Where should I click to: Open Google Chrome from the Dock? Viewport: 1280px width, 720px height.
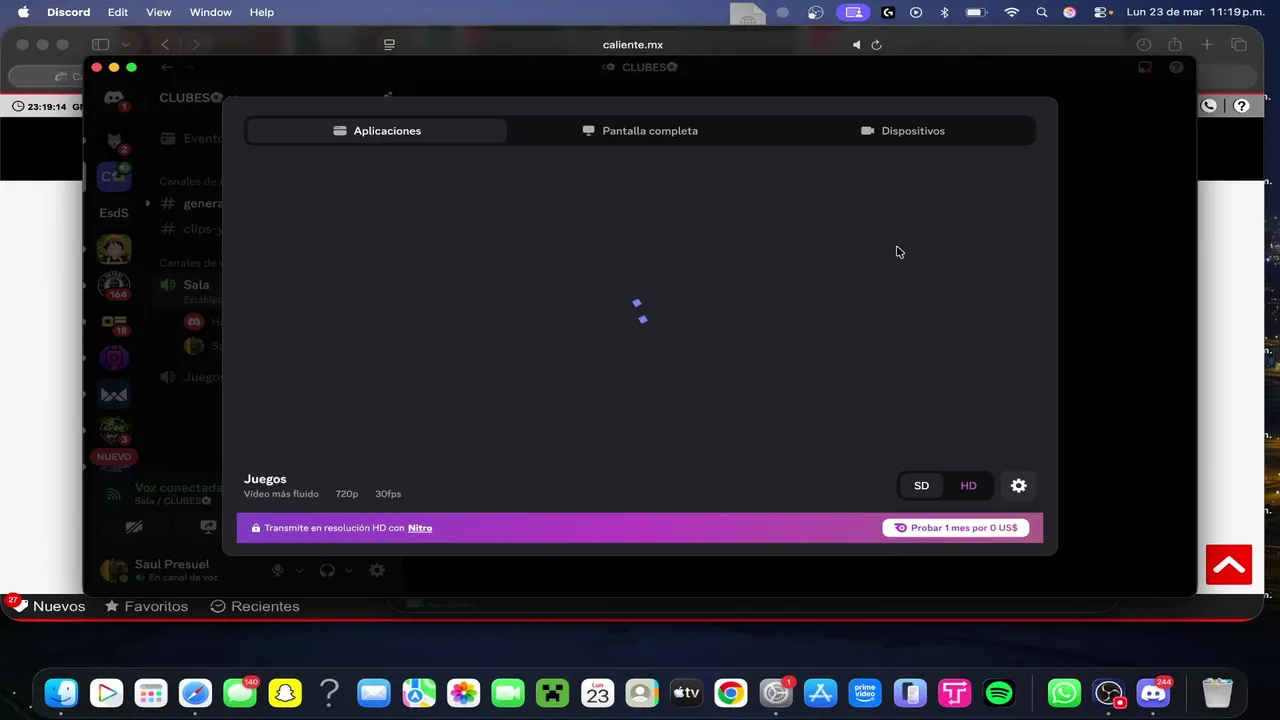click(x=731, y=692)
